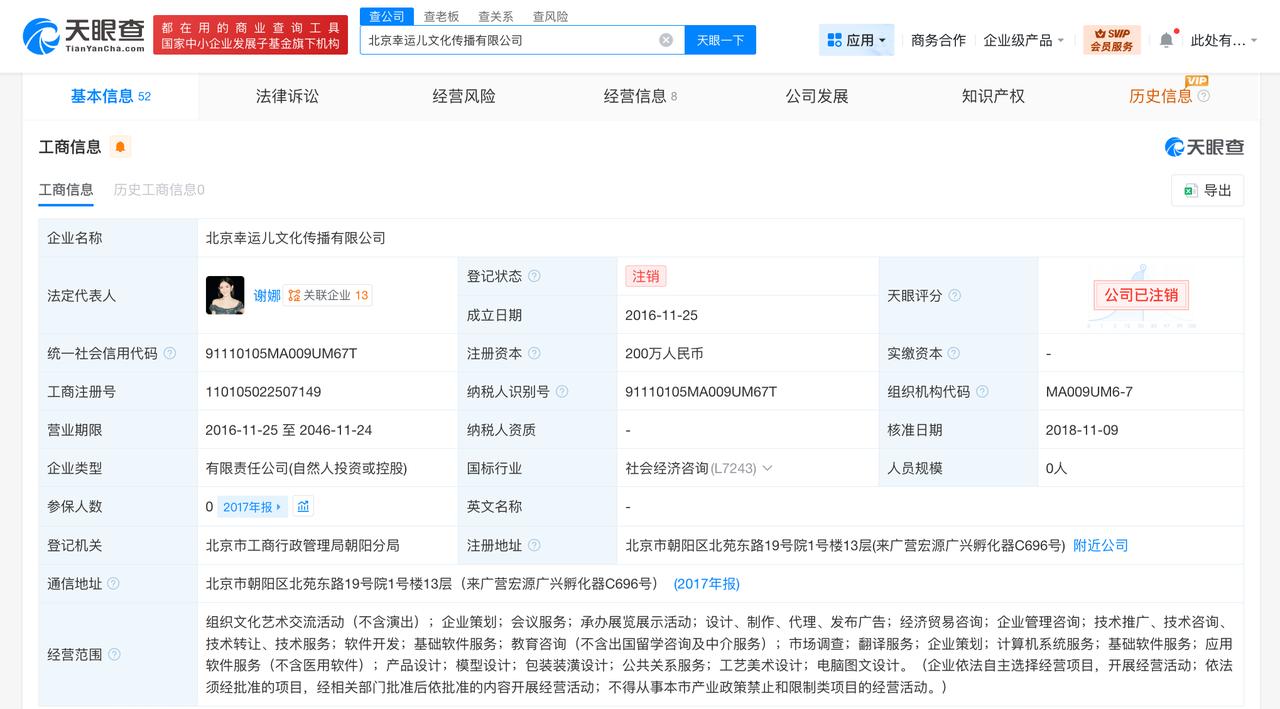Image resolution: width=1280 pixels, height=709 pixels.
Task: Click organization code MA009UM6-7
Action: pyautogui.click(x=1089, y=392)
